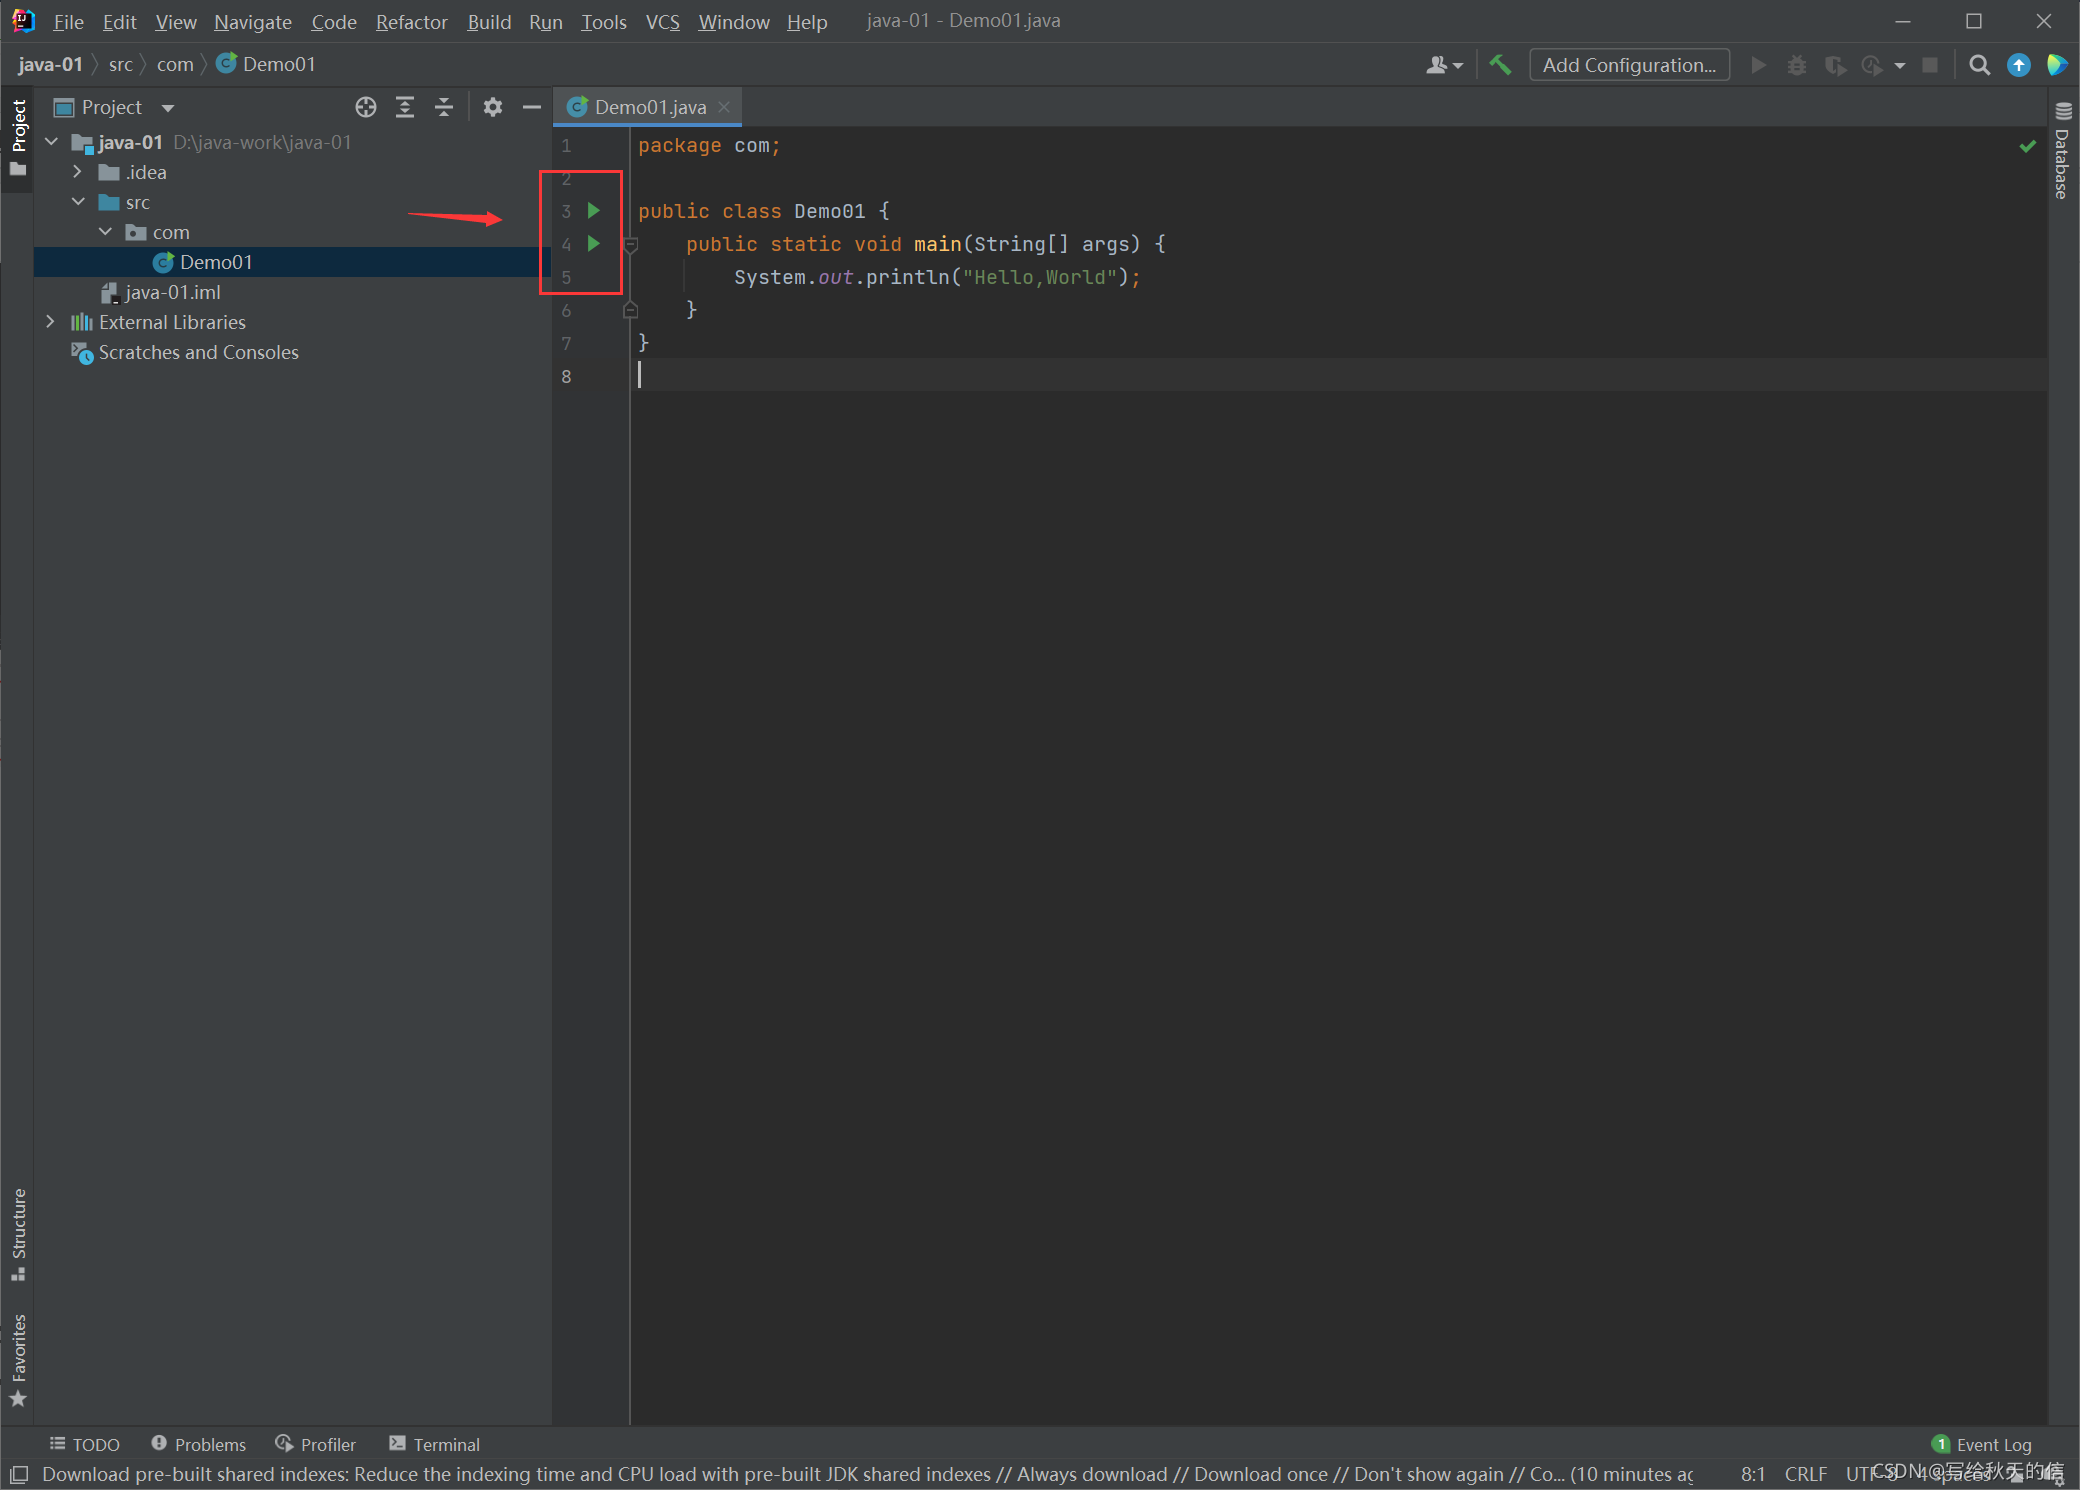Open the Refactor menu
This screenshot has height=1490, width=2080.
(411, 21)
